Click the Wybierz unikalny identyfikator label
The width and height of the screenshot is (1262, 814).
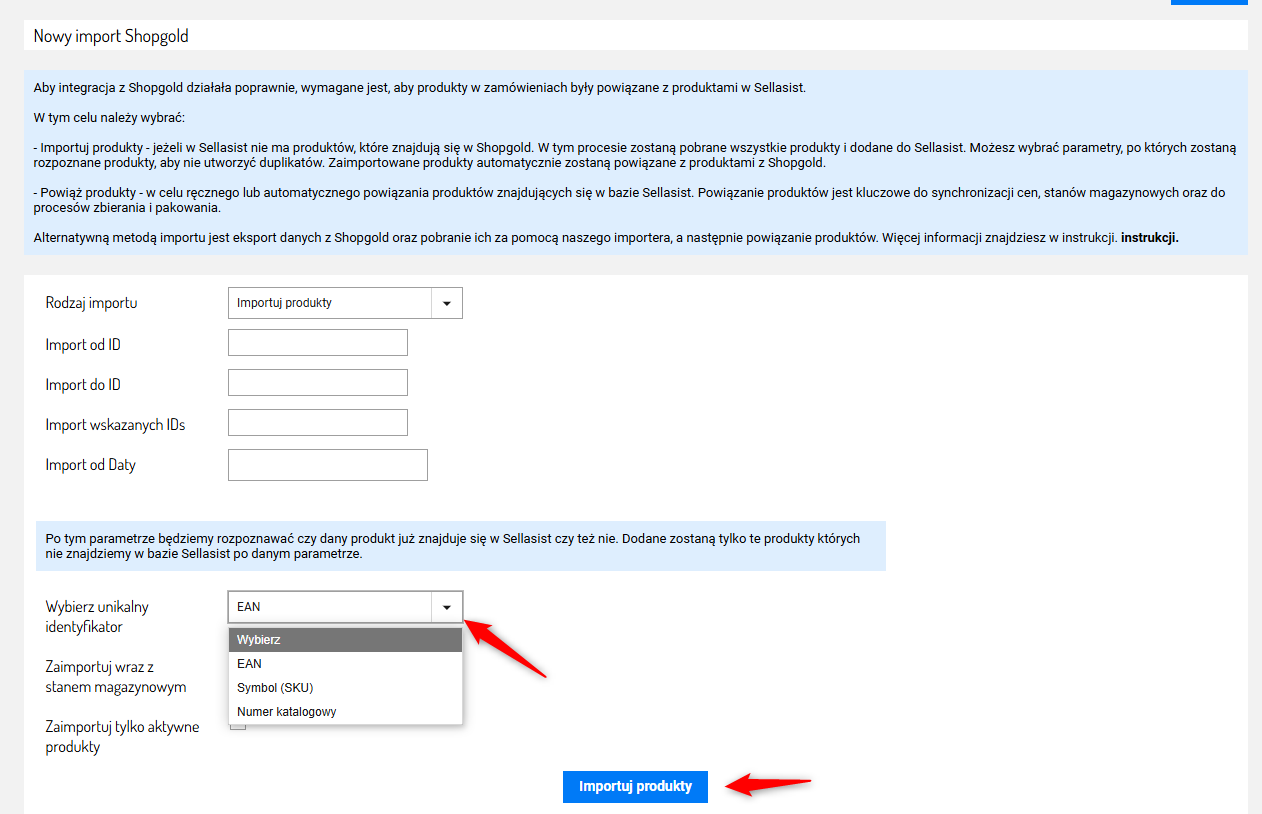pos(97,617)
